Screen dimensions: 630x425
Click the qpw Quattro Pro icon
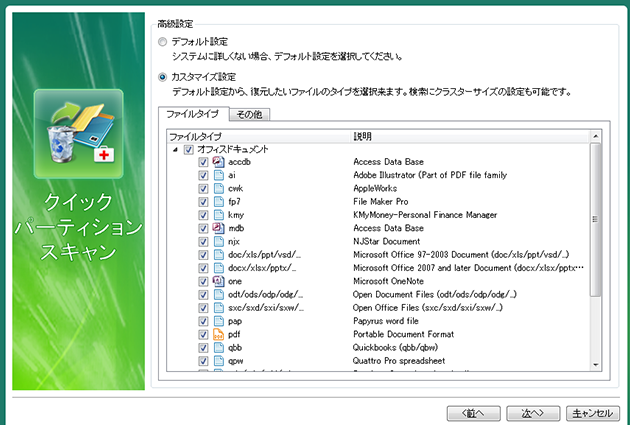(x=218, y=361)
